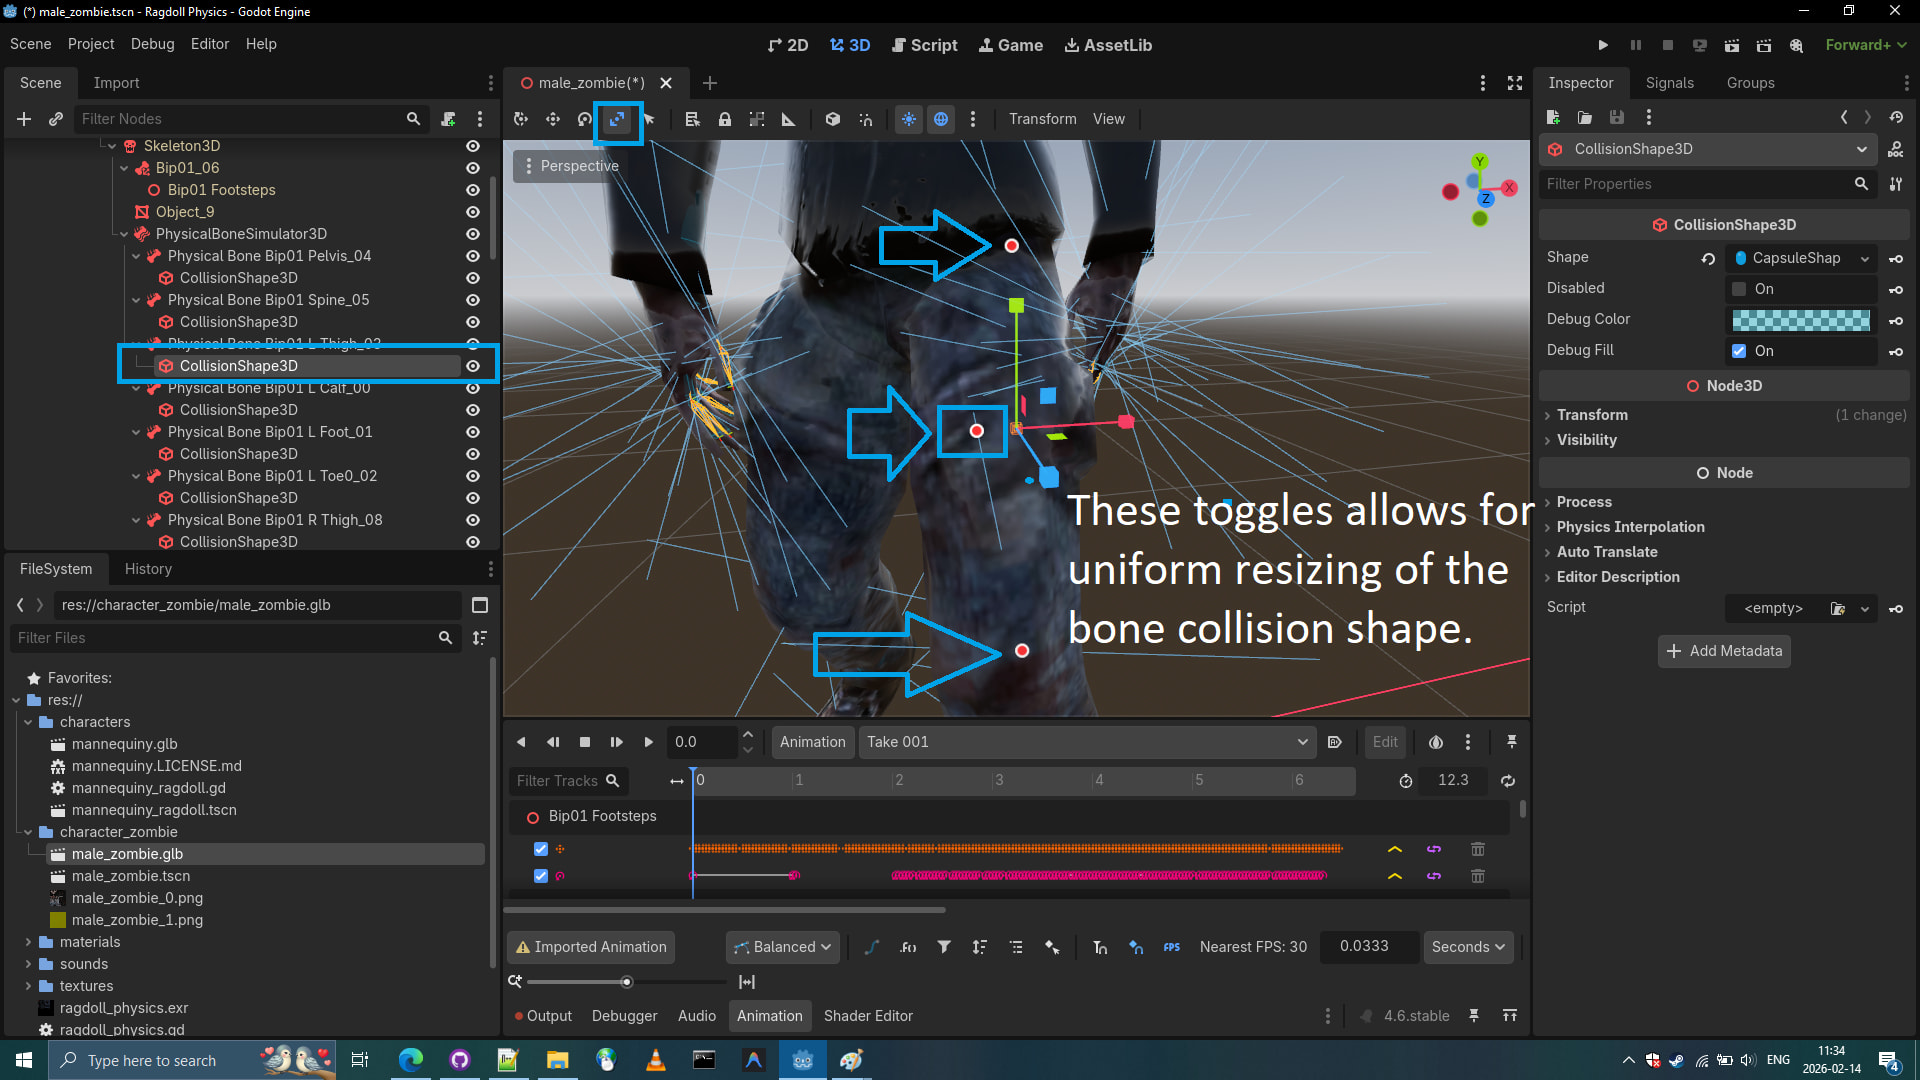
Task: Toggle distraction free mode expand icon
Action: coord(1515,83)
